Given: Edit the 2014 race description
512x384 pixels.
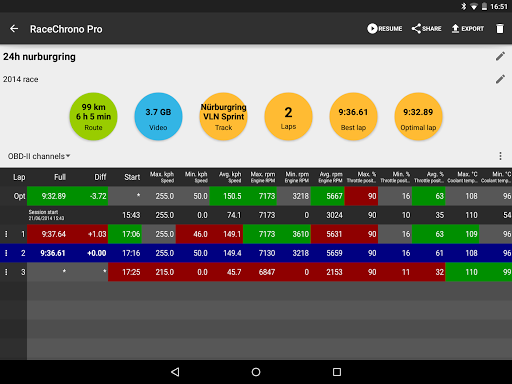Looking at the screenshot, I should (500, 79).
